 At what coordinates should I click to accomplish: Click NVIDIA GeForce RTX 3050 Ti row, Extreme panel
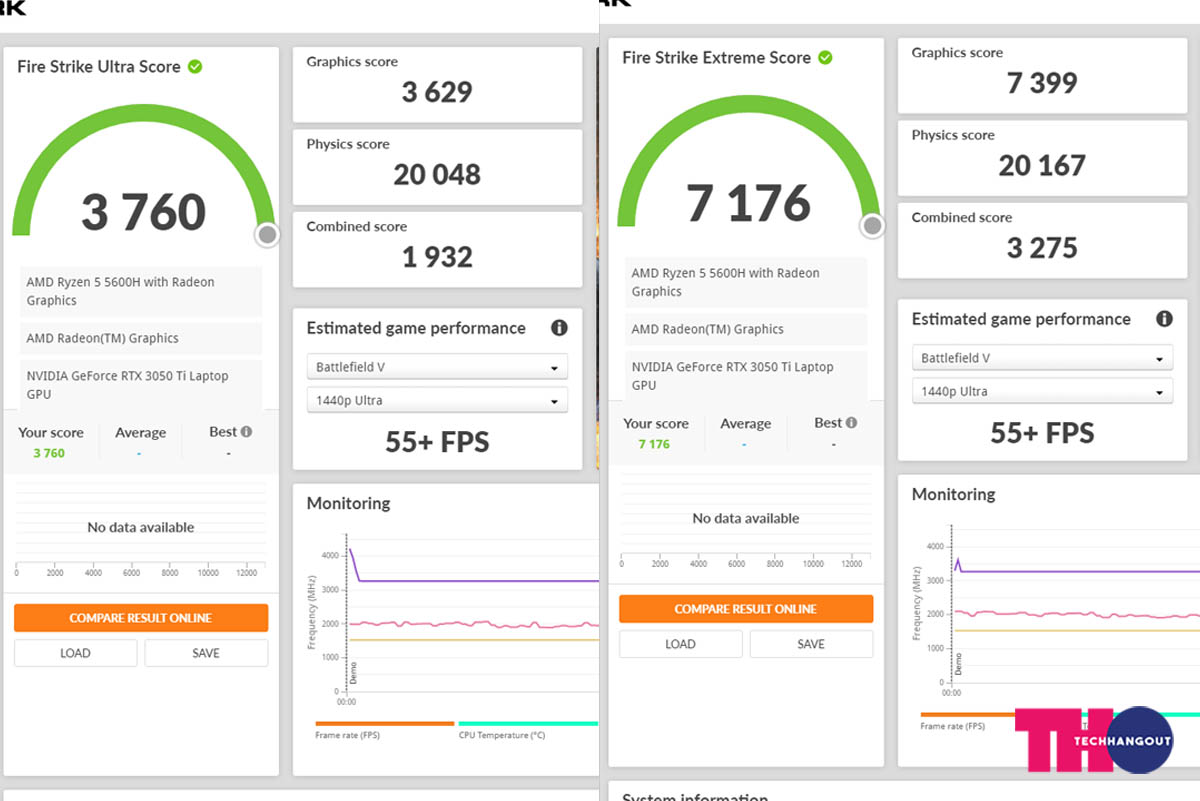[746, 376]
